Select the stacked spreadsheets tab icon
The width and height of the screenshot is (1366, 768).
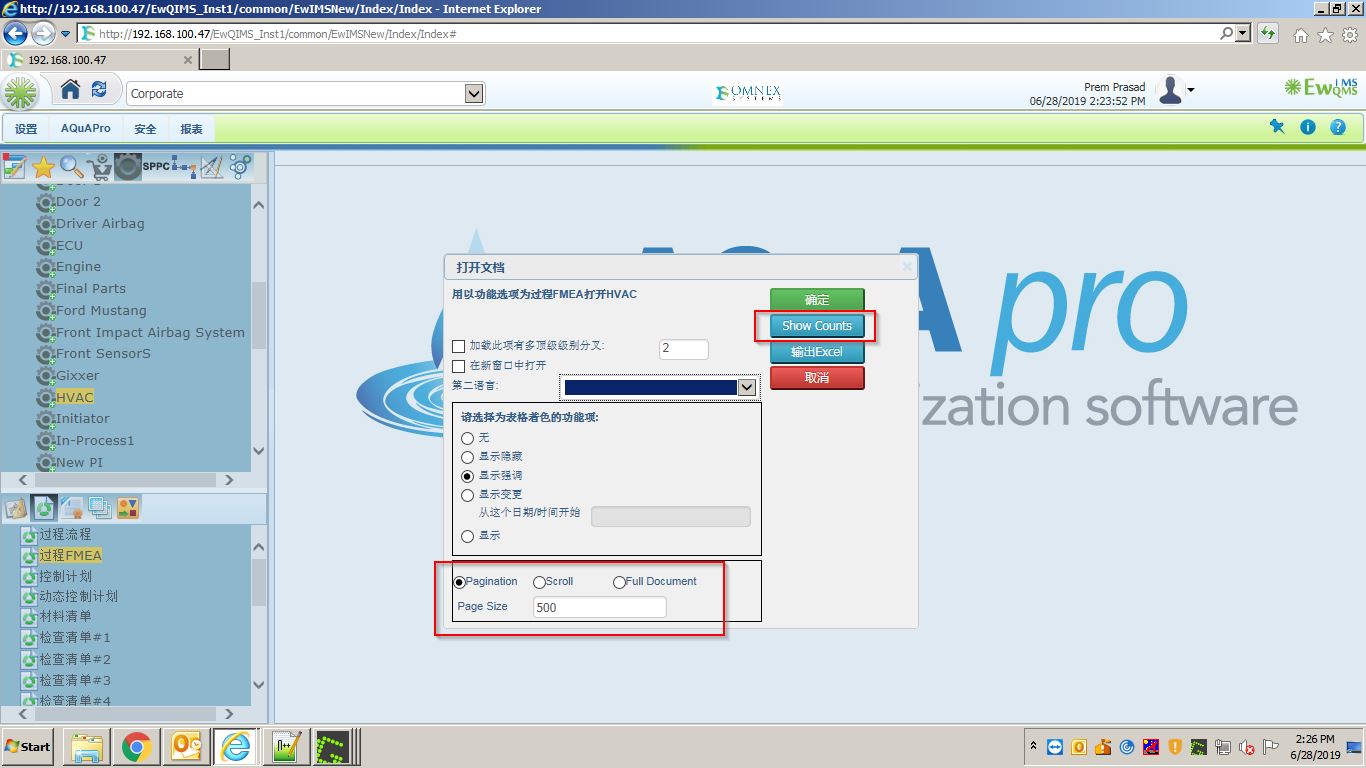click(100, 508)
